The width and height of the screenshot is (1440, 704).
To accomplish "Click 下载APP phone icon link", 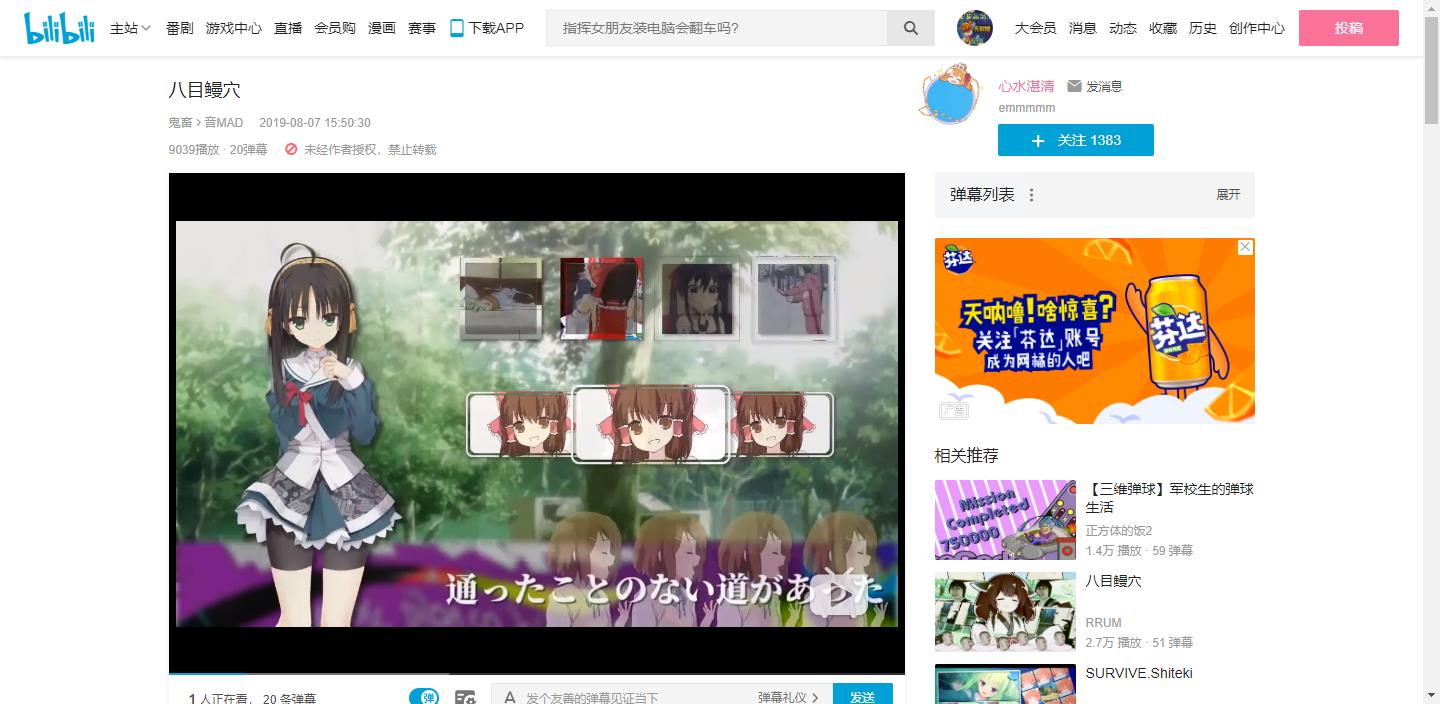I will [457, 28].
